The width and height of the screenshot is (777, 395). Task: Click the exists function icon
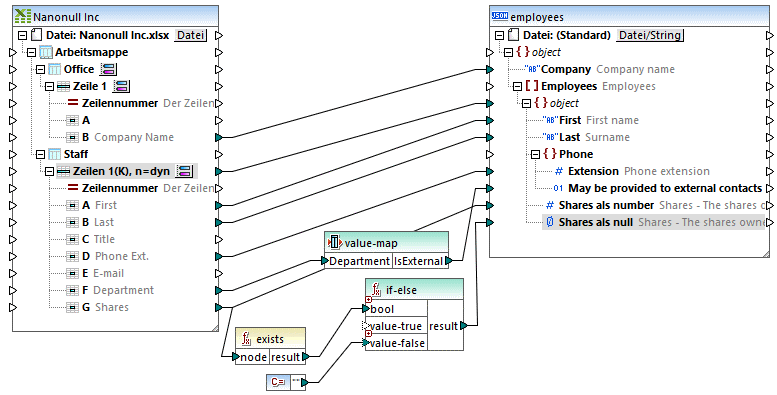click(246, 339)
